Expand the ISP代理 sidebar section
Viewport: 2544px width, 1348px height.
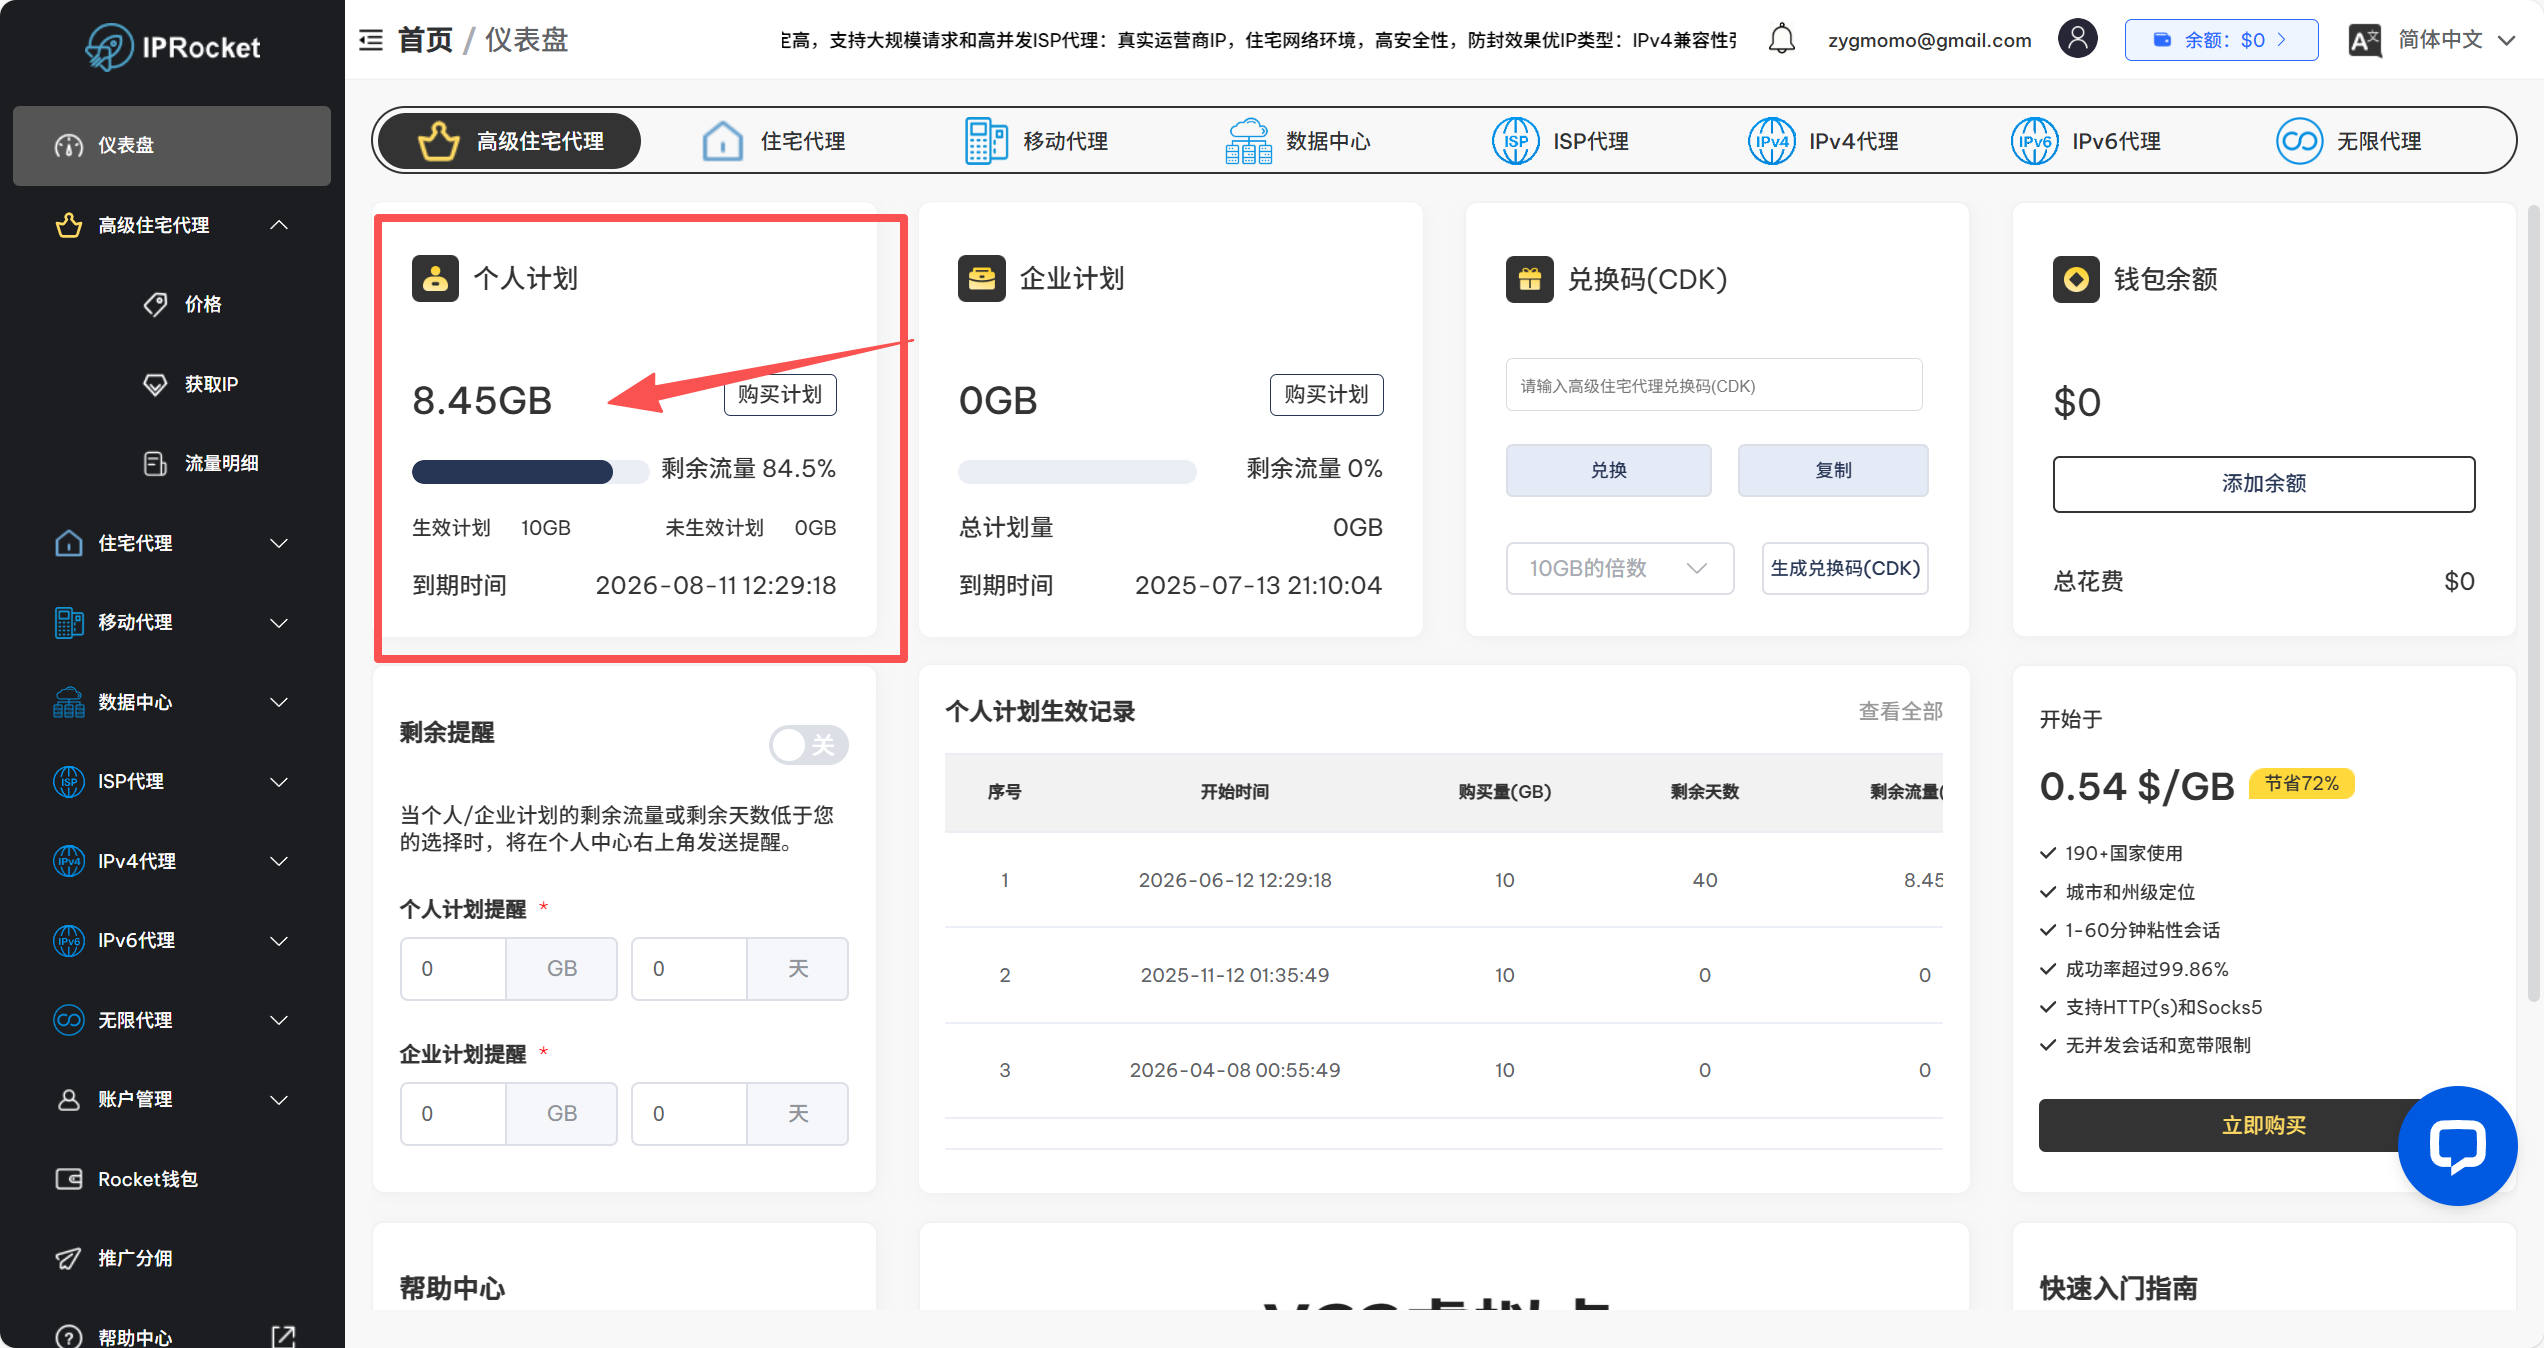[x=279, y=781]
